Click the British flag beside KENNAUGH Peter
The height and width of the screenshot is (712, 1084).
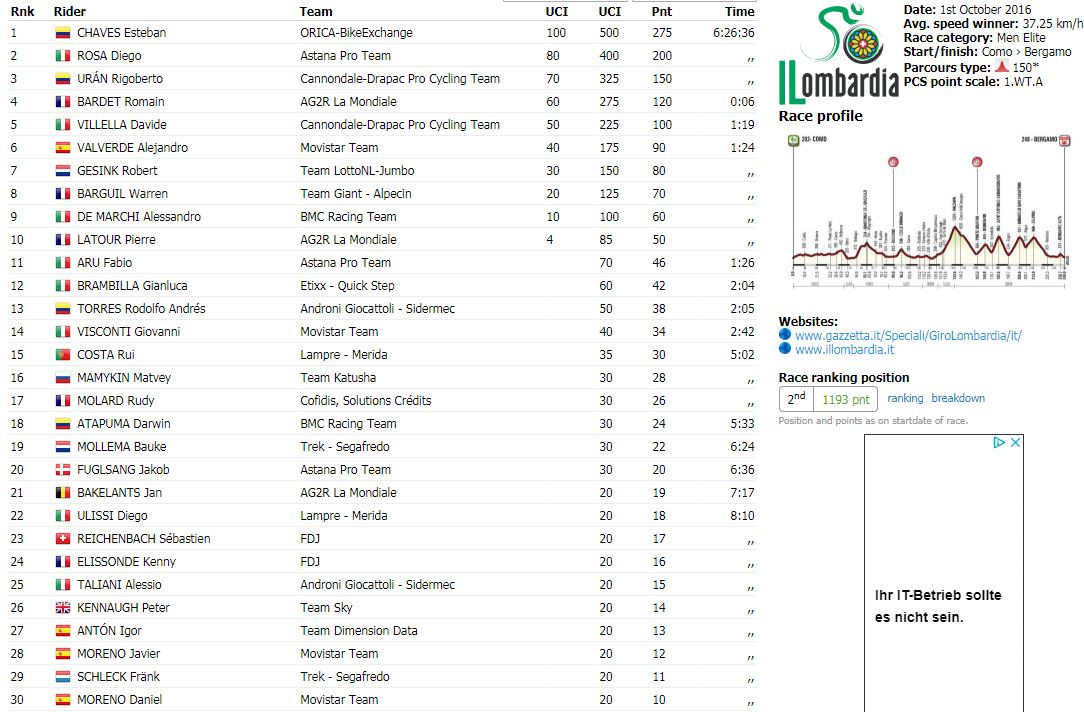(x=63, y=608)
